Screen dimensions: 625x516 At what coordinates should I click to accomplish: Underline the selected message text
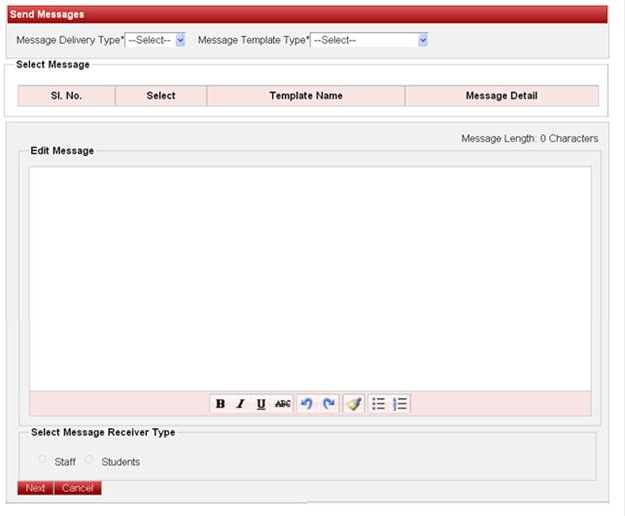(261, 404)
